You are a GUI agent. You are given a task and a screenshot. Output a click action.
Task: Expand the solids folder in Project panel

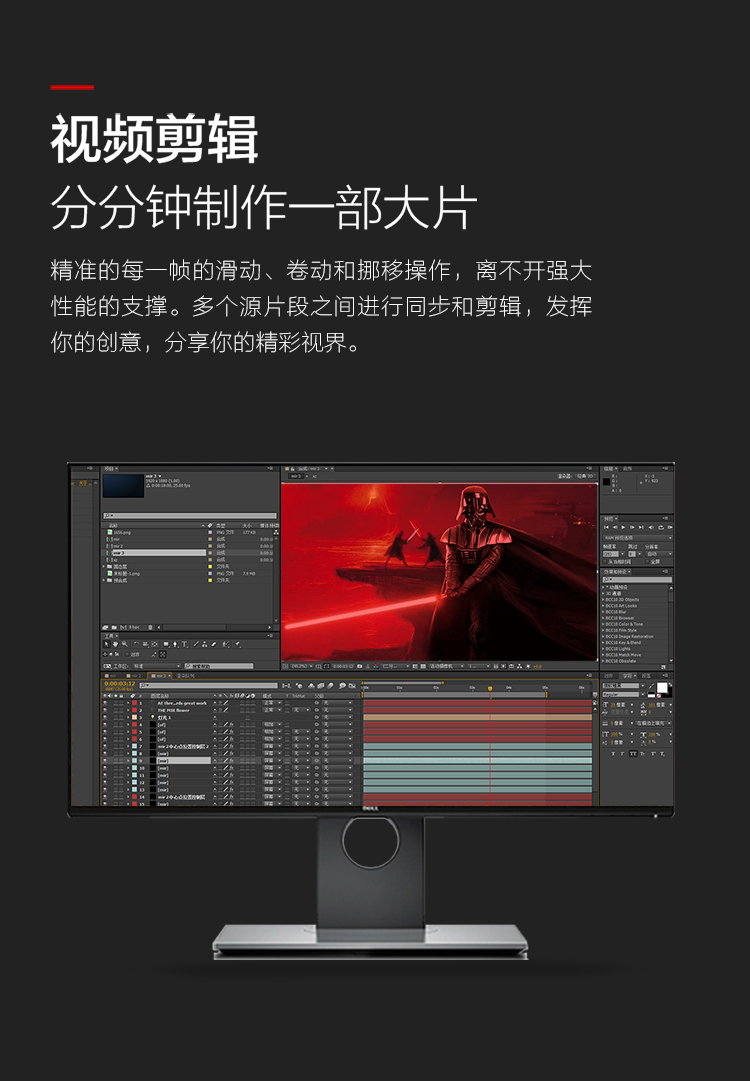[x=104, y=567]
